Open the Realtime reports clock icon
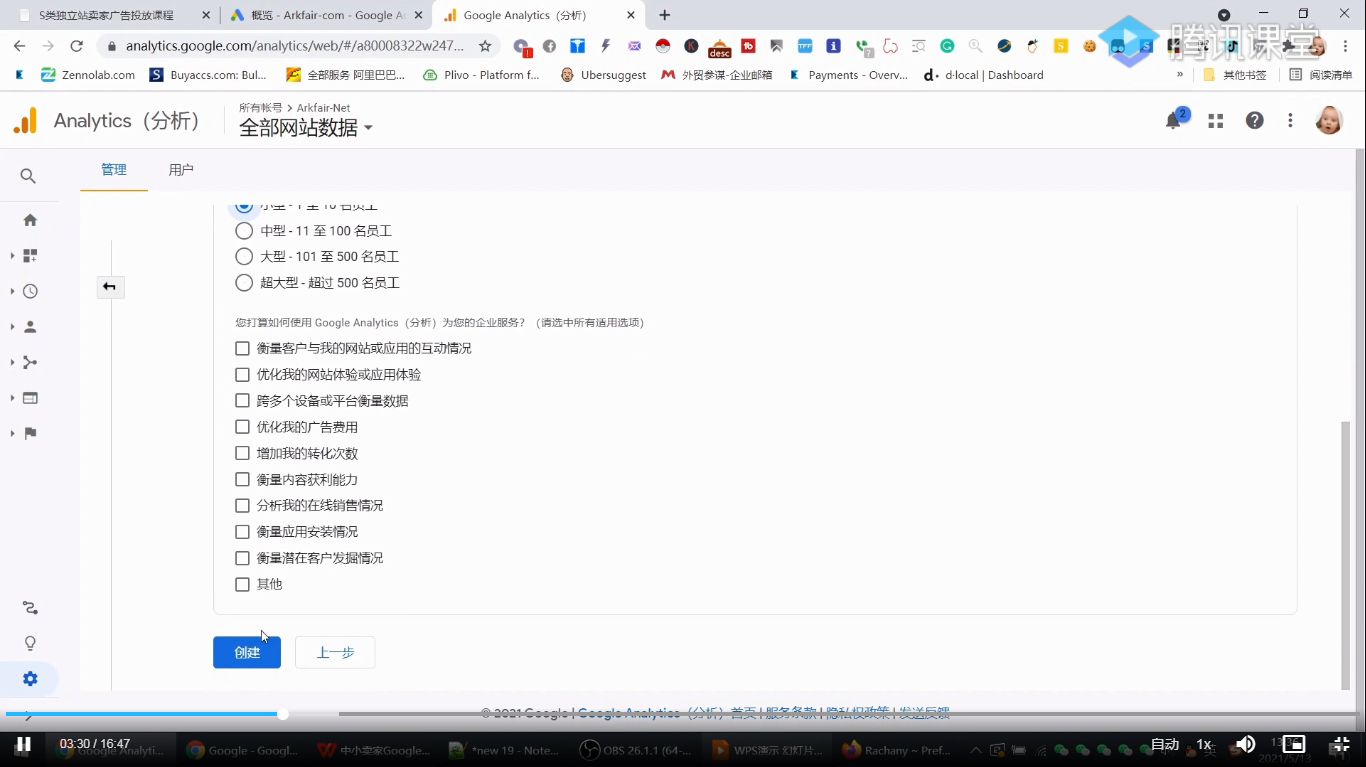1366x767 pixels. [30, 290]
